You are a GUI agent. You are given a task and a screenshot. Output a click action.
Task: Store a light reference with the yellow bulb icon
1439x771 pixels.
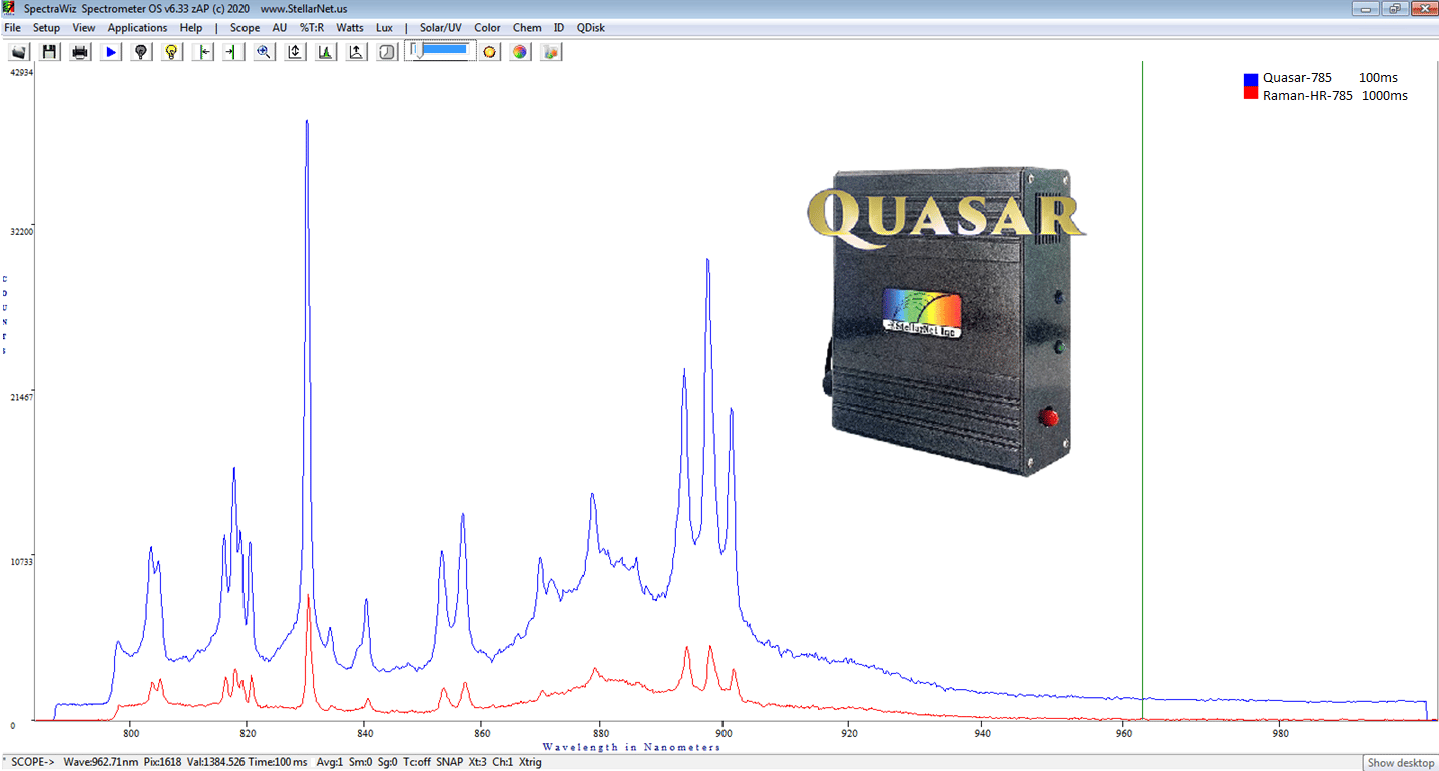tap(171, 51)
